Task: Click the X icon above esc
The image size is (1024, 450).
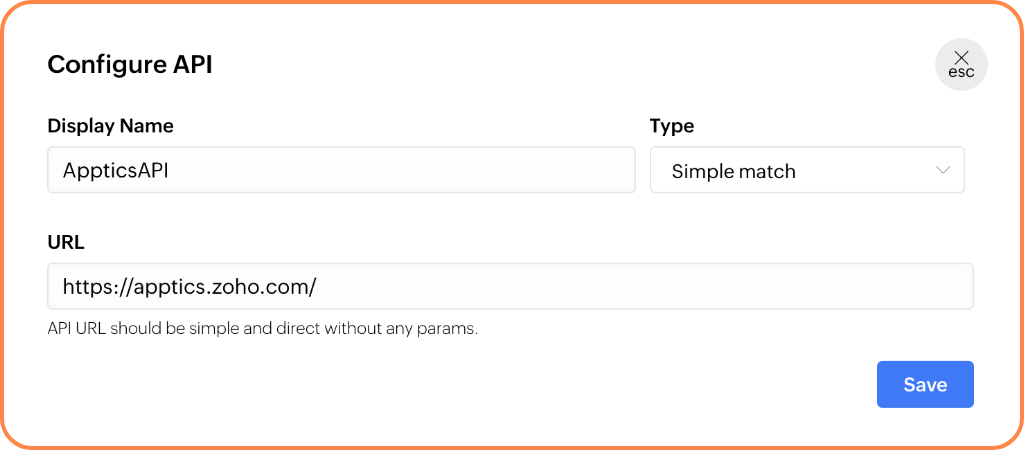Action: point(961,57)
